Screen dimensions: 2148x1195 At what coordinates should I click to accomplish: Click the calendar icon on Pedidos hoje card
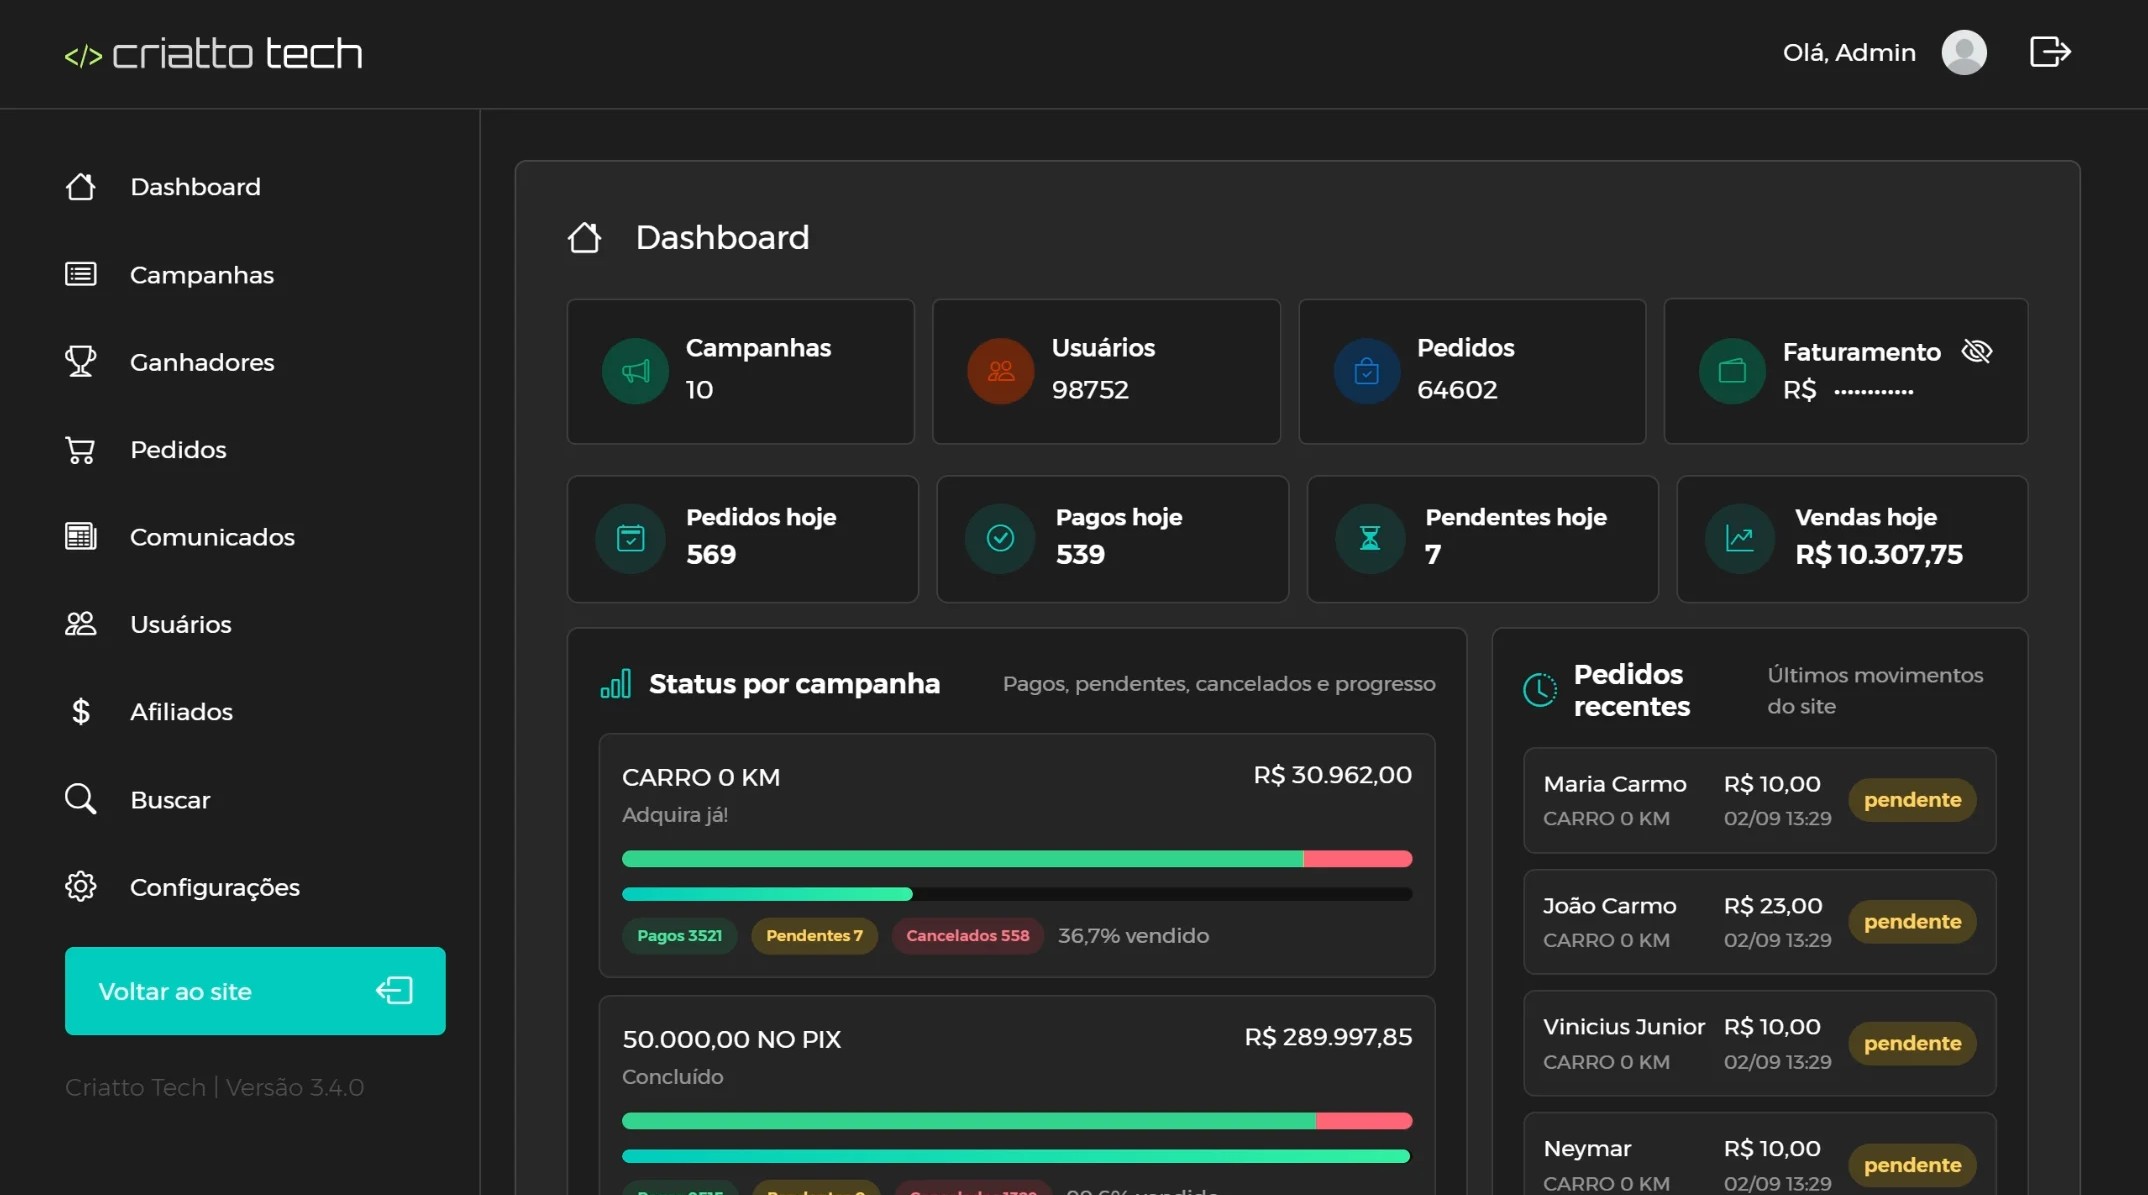click(x=630, y=539)
